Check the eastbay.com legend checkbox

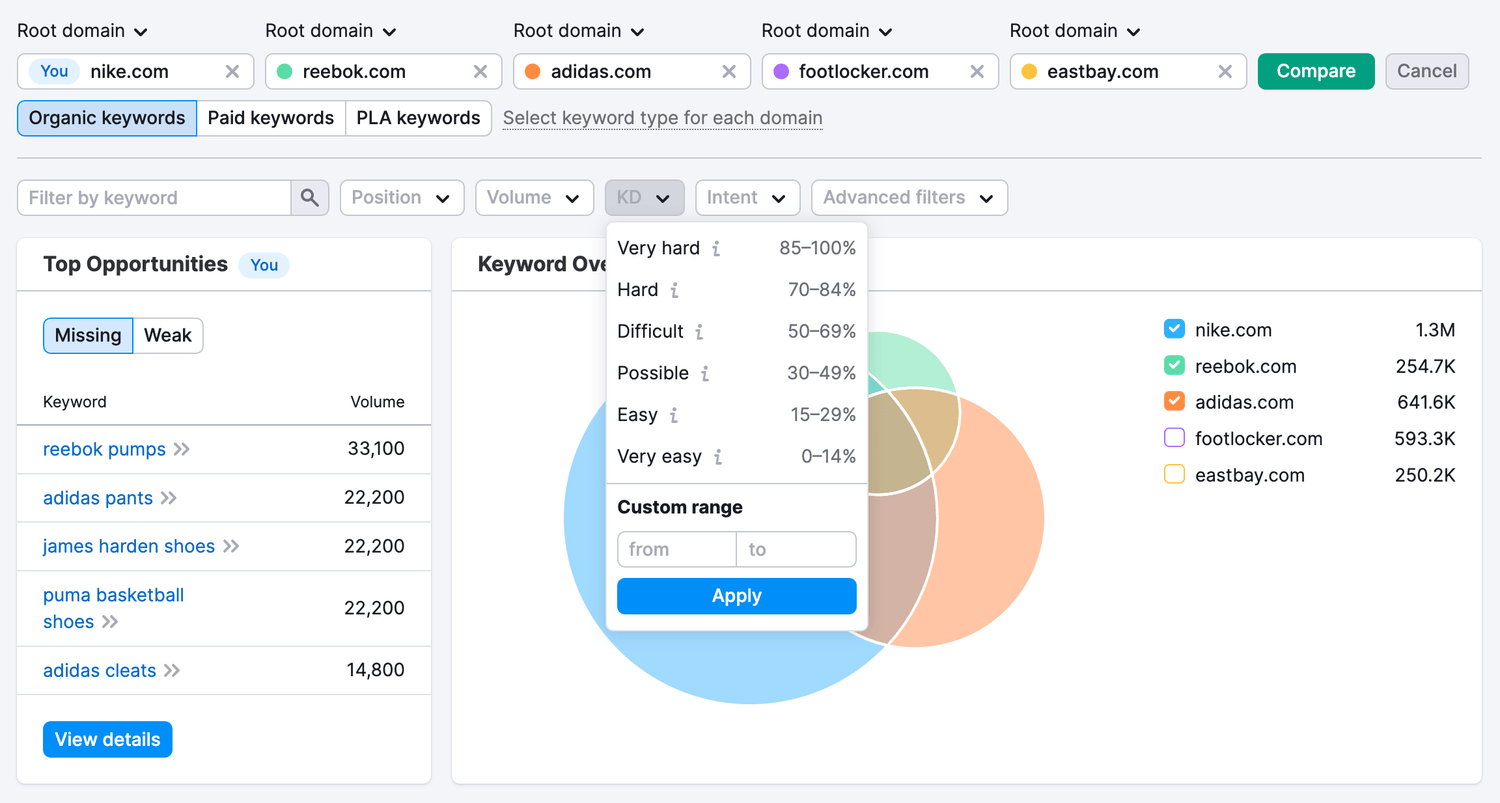(1174, 475)
